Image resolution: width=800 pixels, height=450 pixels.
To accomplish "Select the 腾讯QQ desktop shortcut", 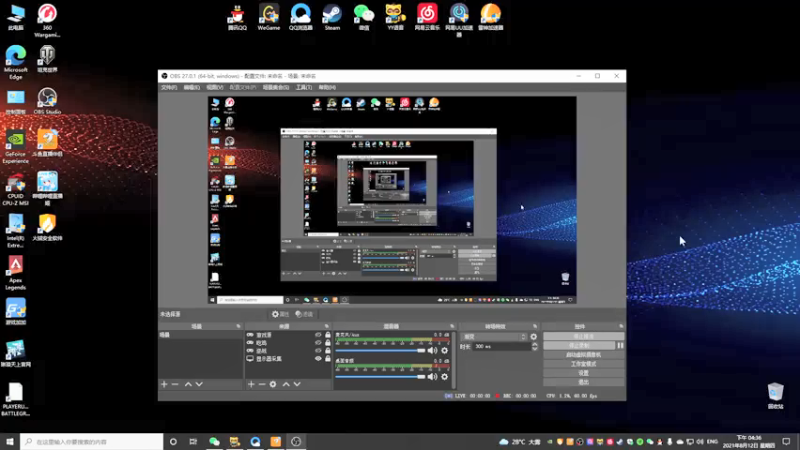I will pos(237,17).
